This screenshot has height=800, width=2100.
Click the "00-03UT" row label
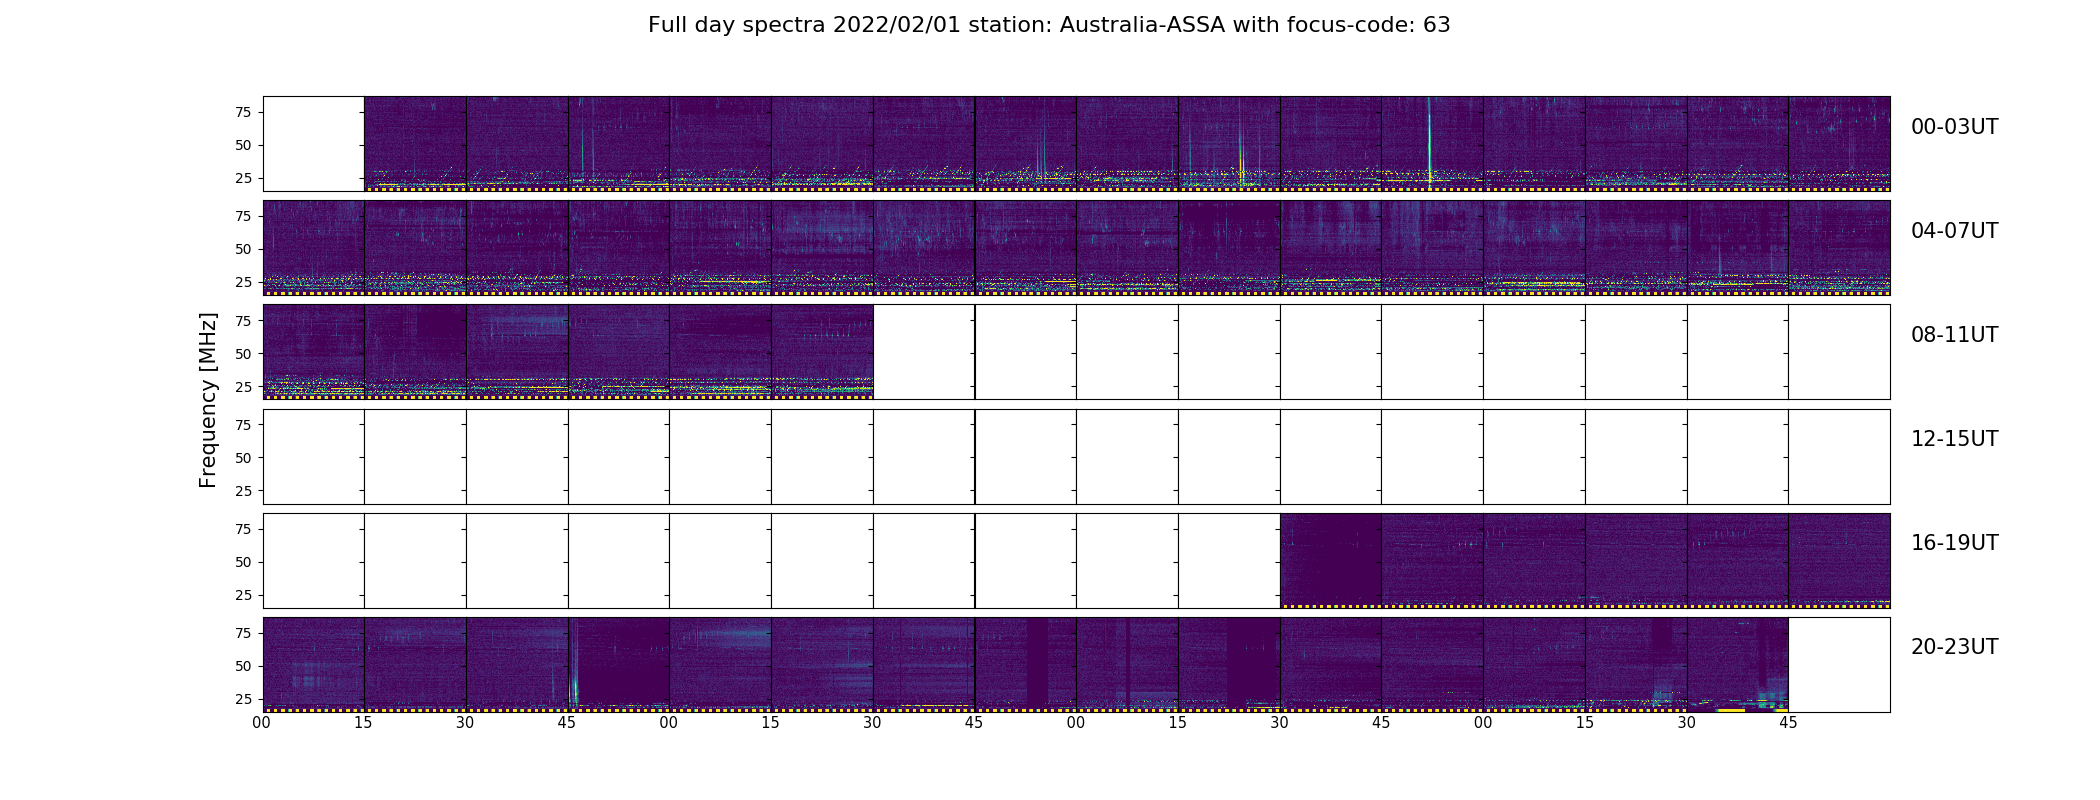pos(1954,127)
